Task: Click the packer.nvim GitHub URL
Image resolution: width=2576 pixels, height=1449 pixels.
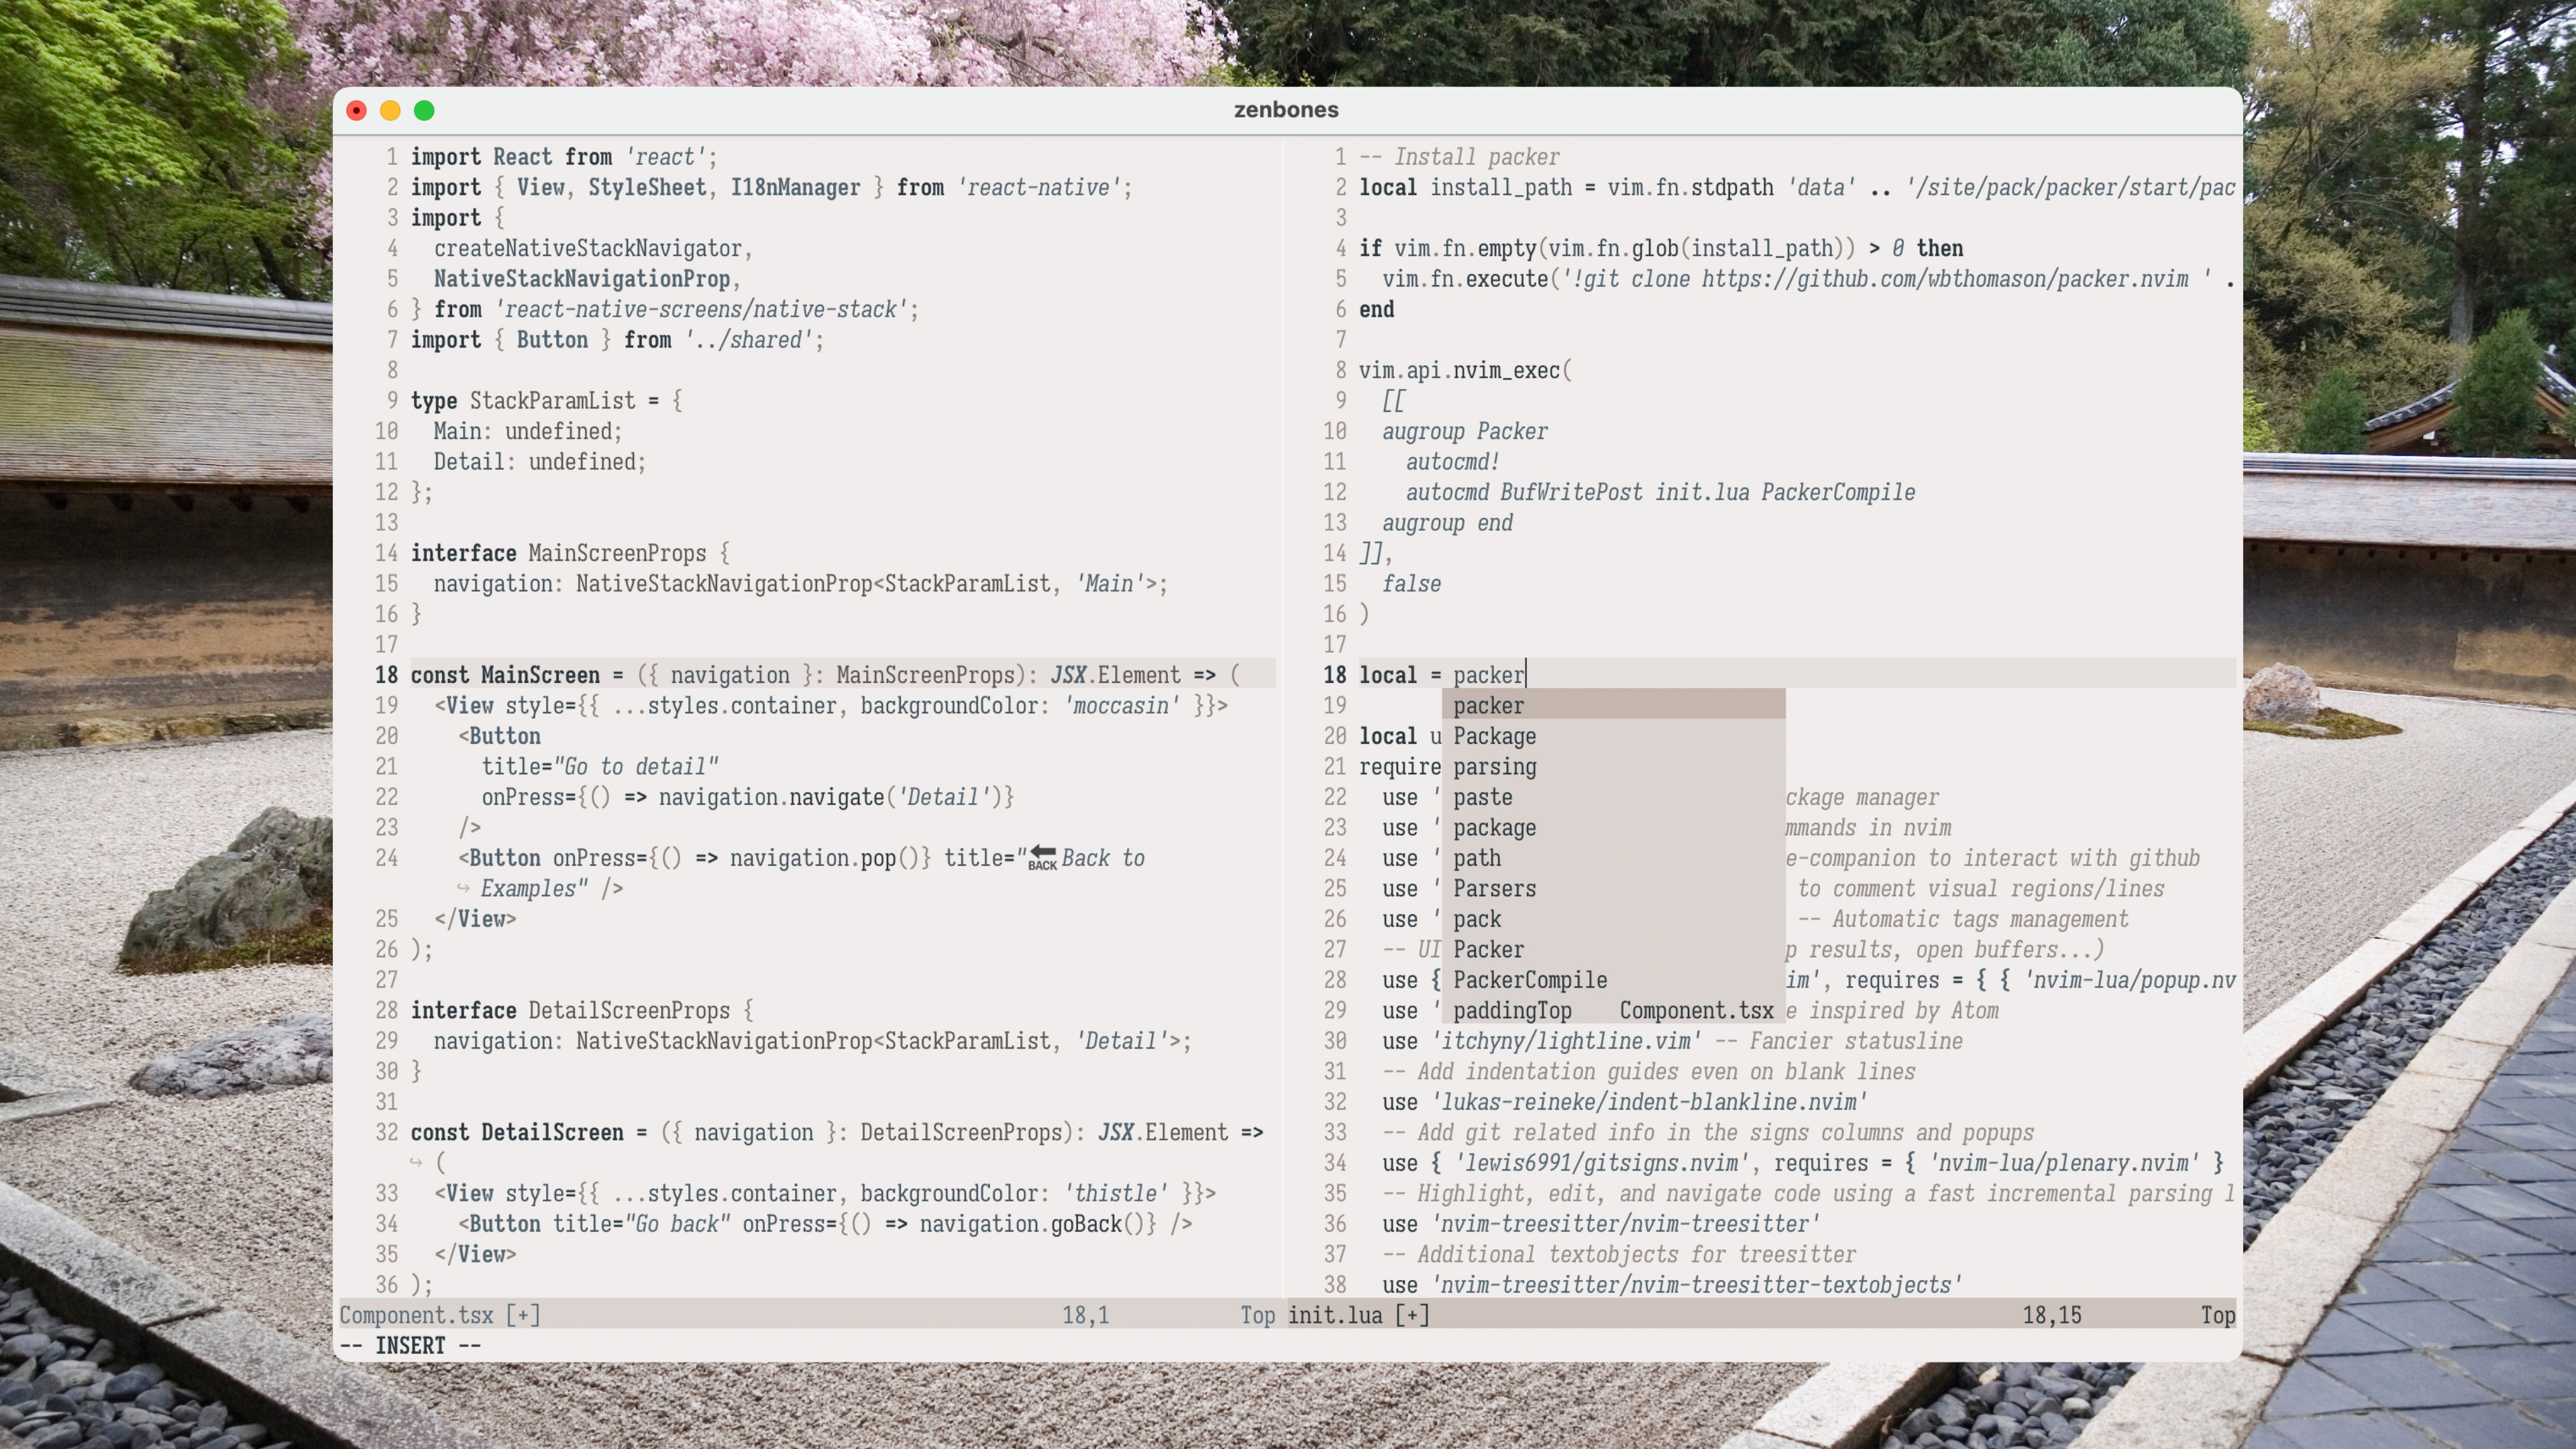Action: [x=1944, y=279]
